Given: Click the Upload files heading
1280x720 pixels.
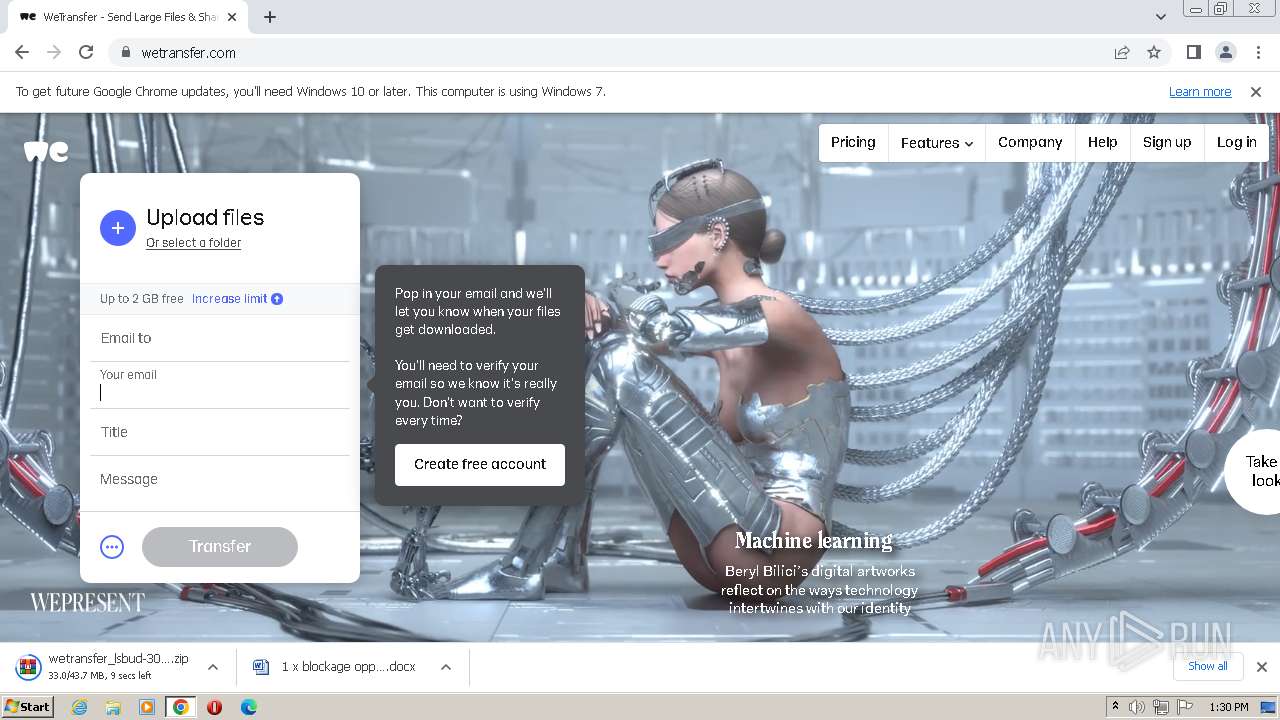Looking at the screenshot, I should [205, 218].
